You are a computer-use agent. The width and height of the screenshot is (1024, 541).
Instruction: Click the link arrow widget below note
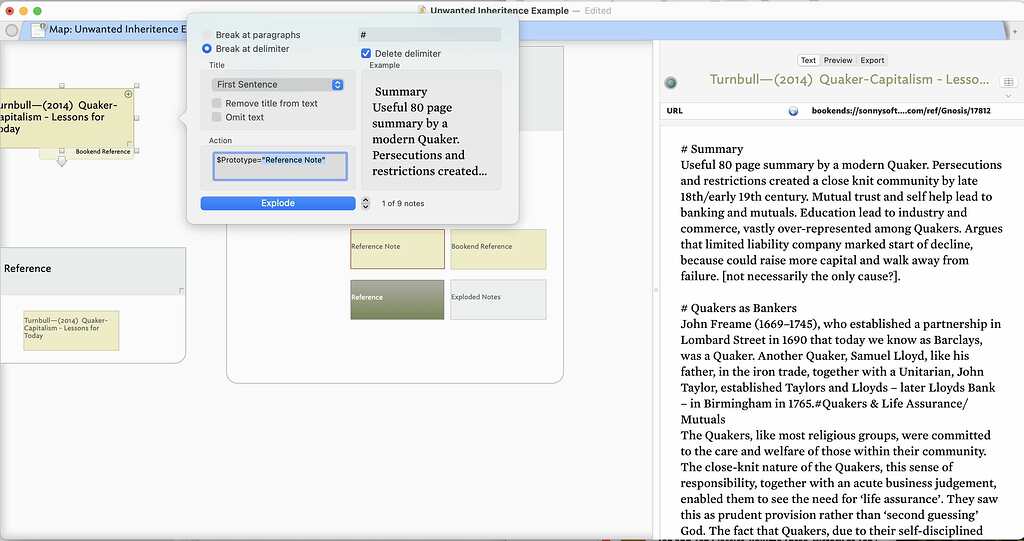[x=61, y=161]
